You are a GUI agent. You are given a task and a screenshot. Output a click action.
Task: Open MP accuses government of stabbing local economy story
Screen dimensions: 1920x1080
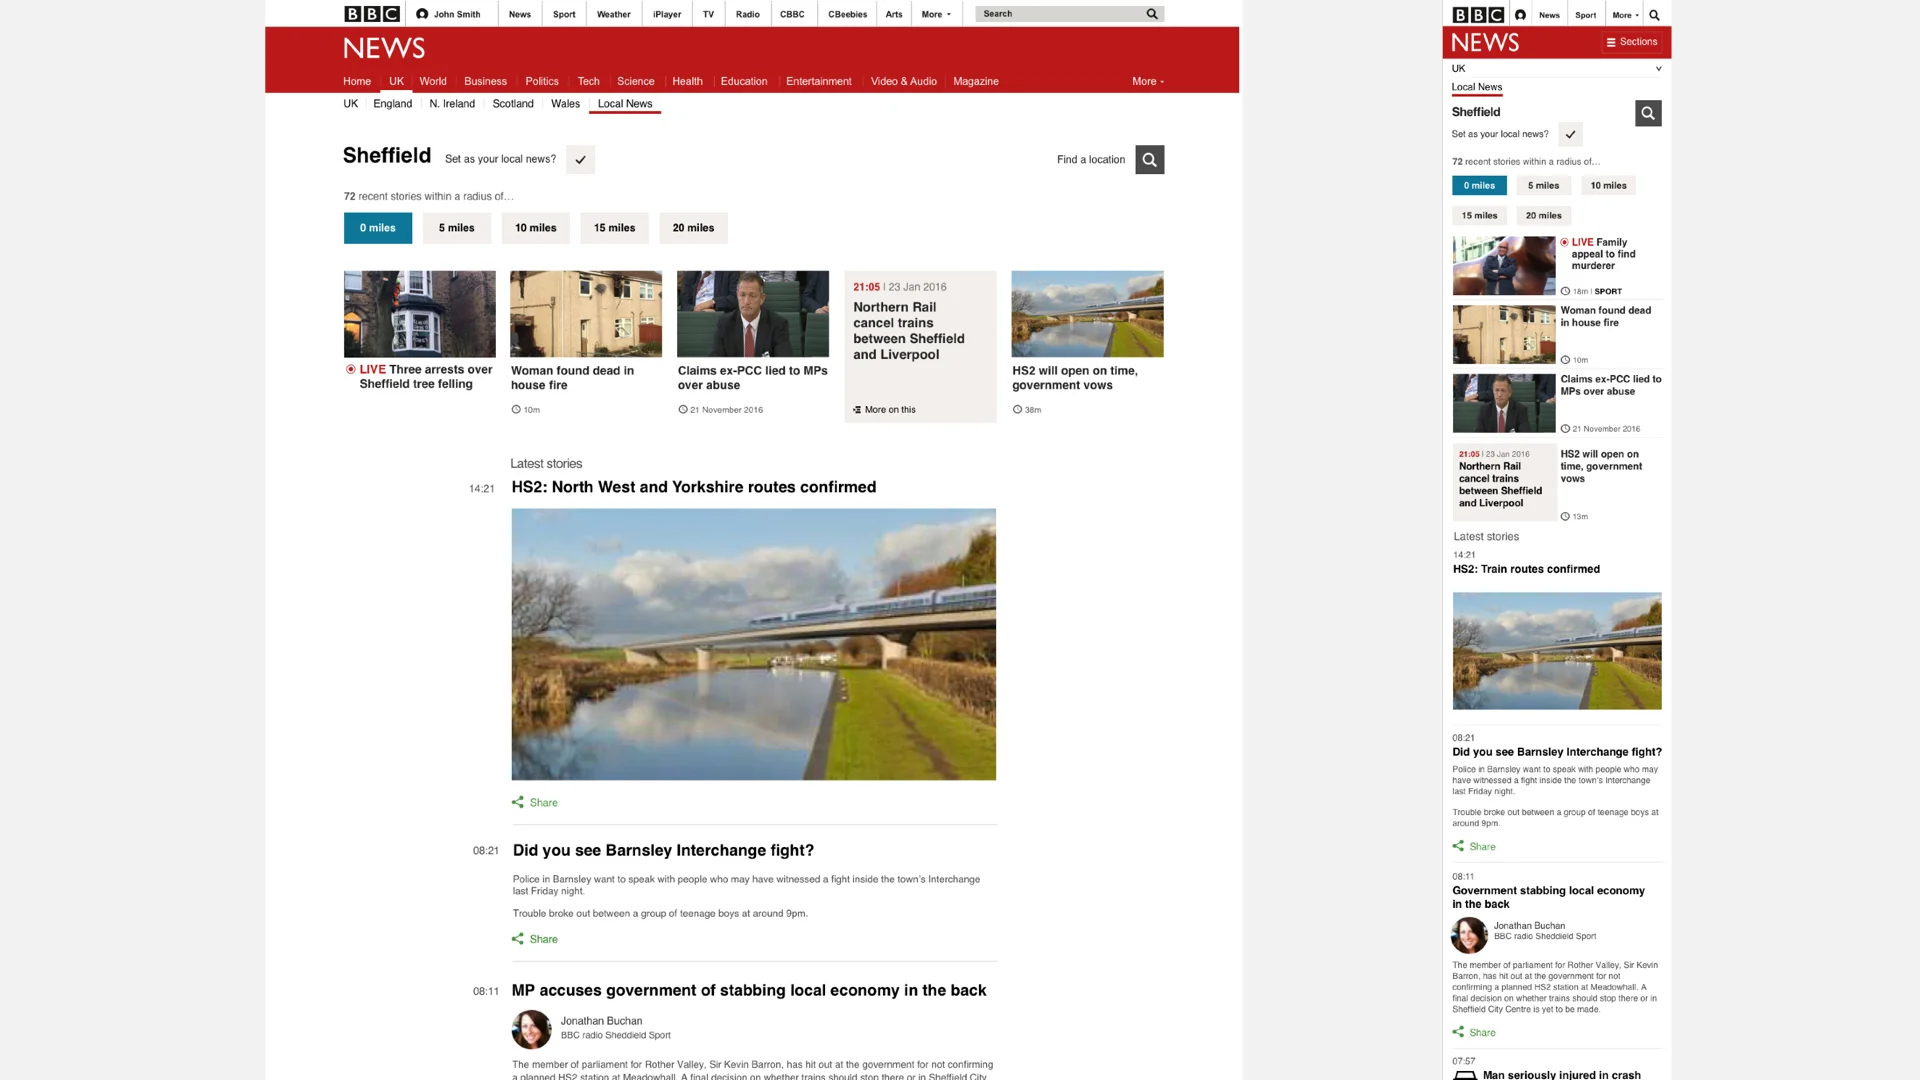(749, 990)
